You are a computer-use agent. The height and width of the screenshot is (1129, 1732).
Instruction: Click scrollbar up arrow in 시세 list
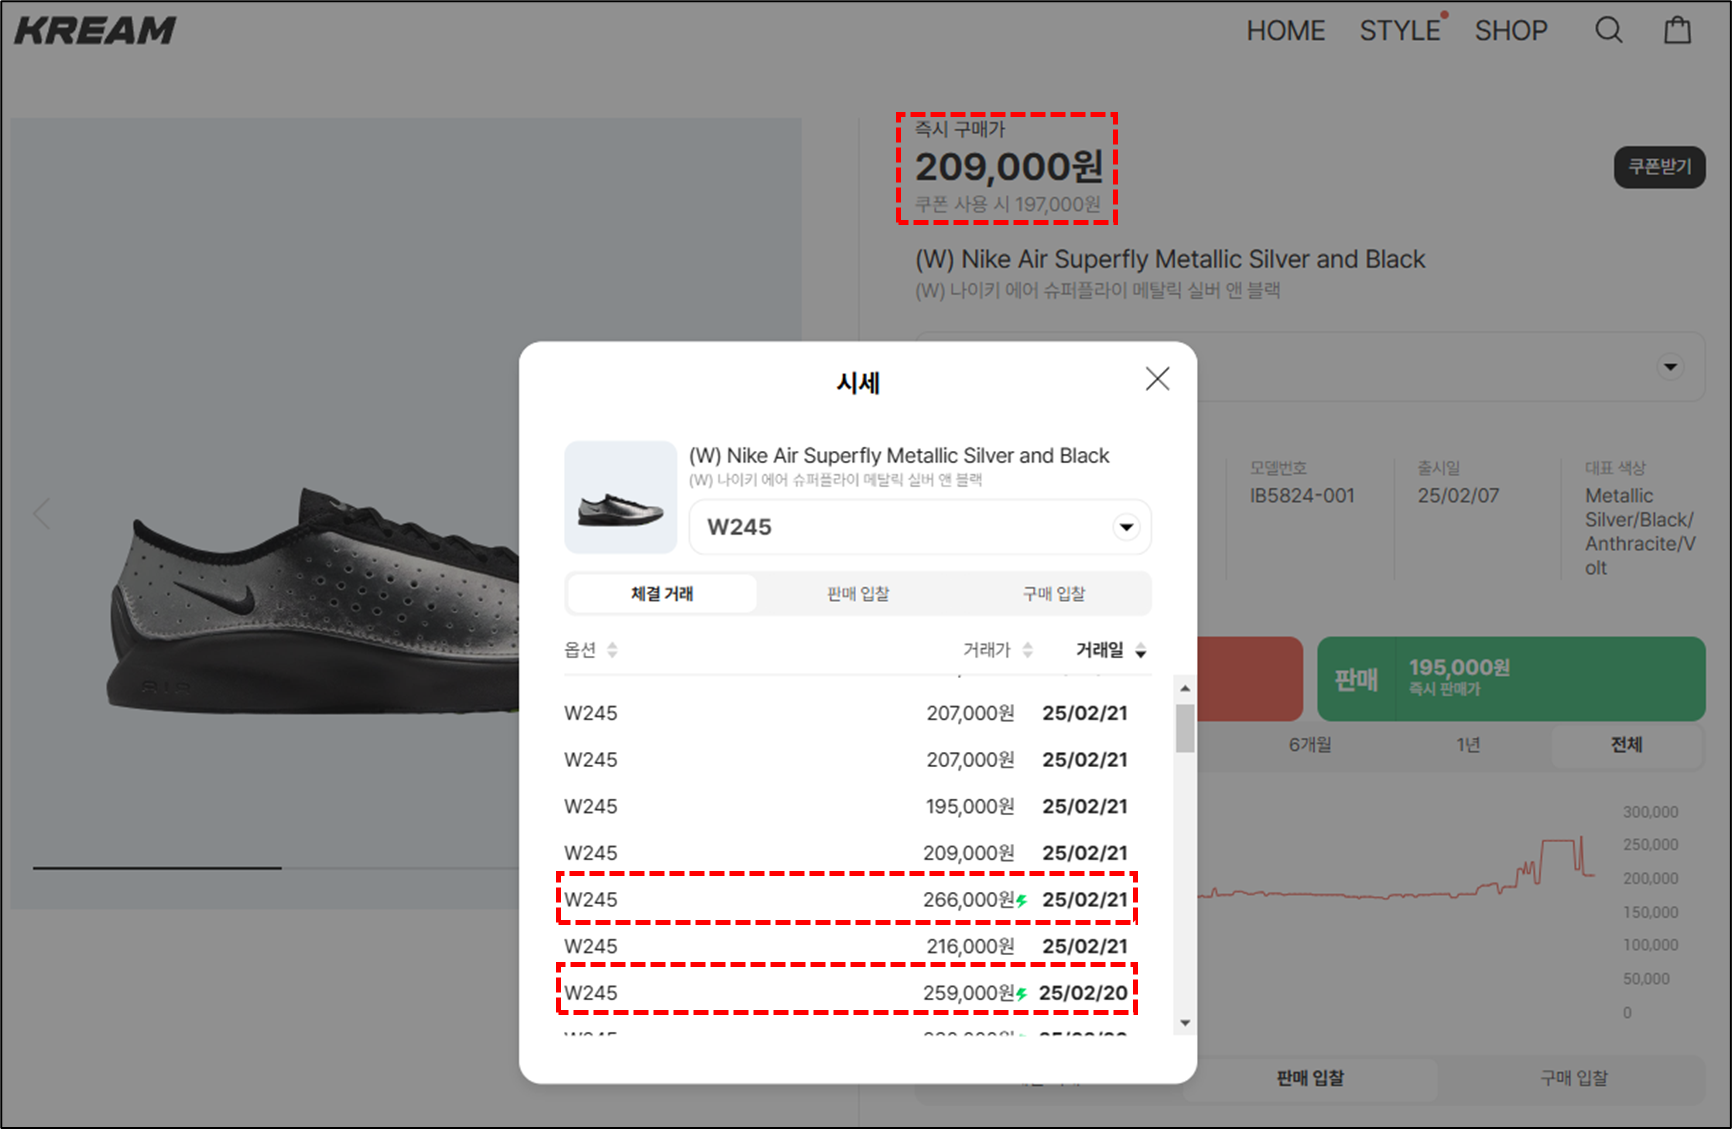coord(1185,688)
